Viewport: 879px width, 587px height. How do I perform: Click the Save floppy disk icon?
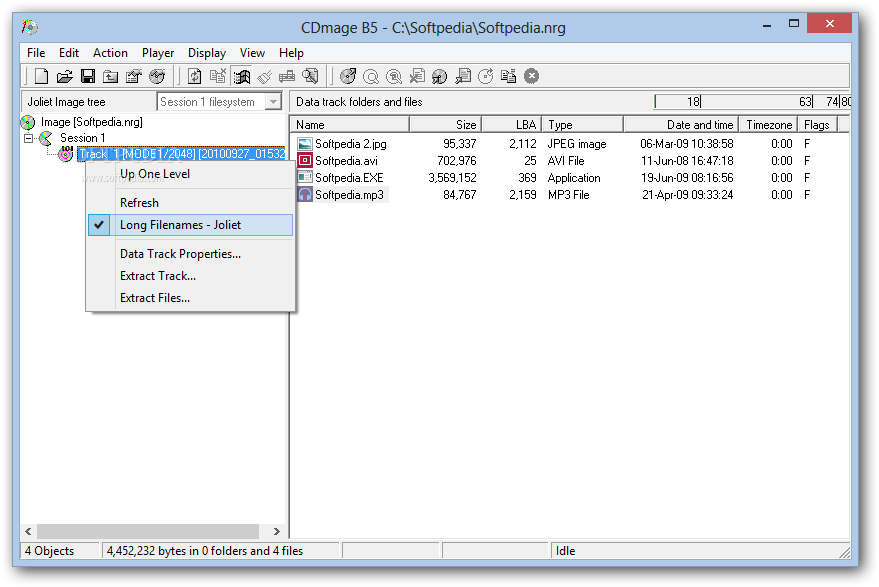[x=87, y=76]
